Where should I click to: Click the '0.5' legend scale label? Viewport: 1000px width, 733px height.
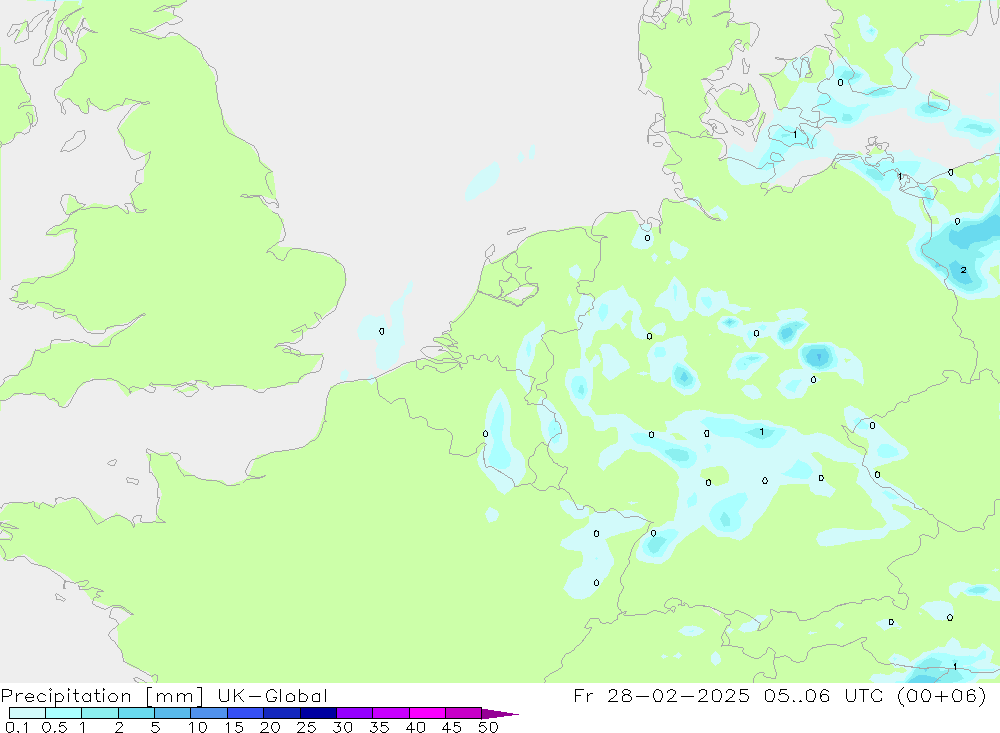54,727
